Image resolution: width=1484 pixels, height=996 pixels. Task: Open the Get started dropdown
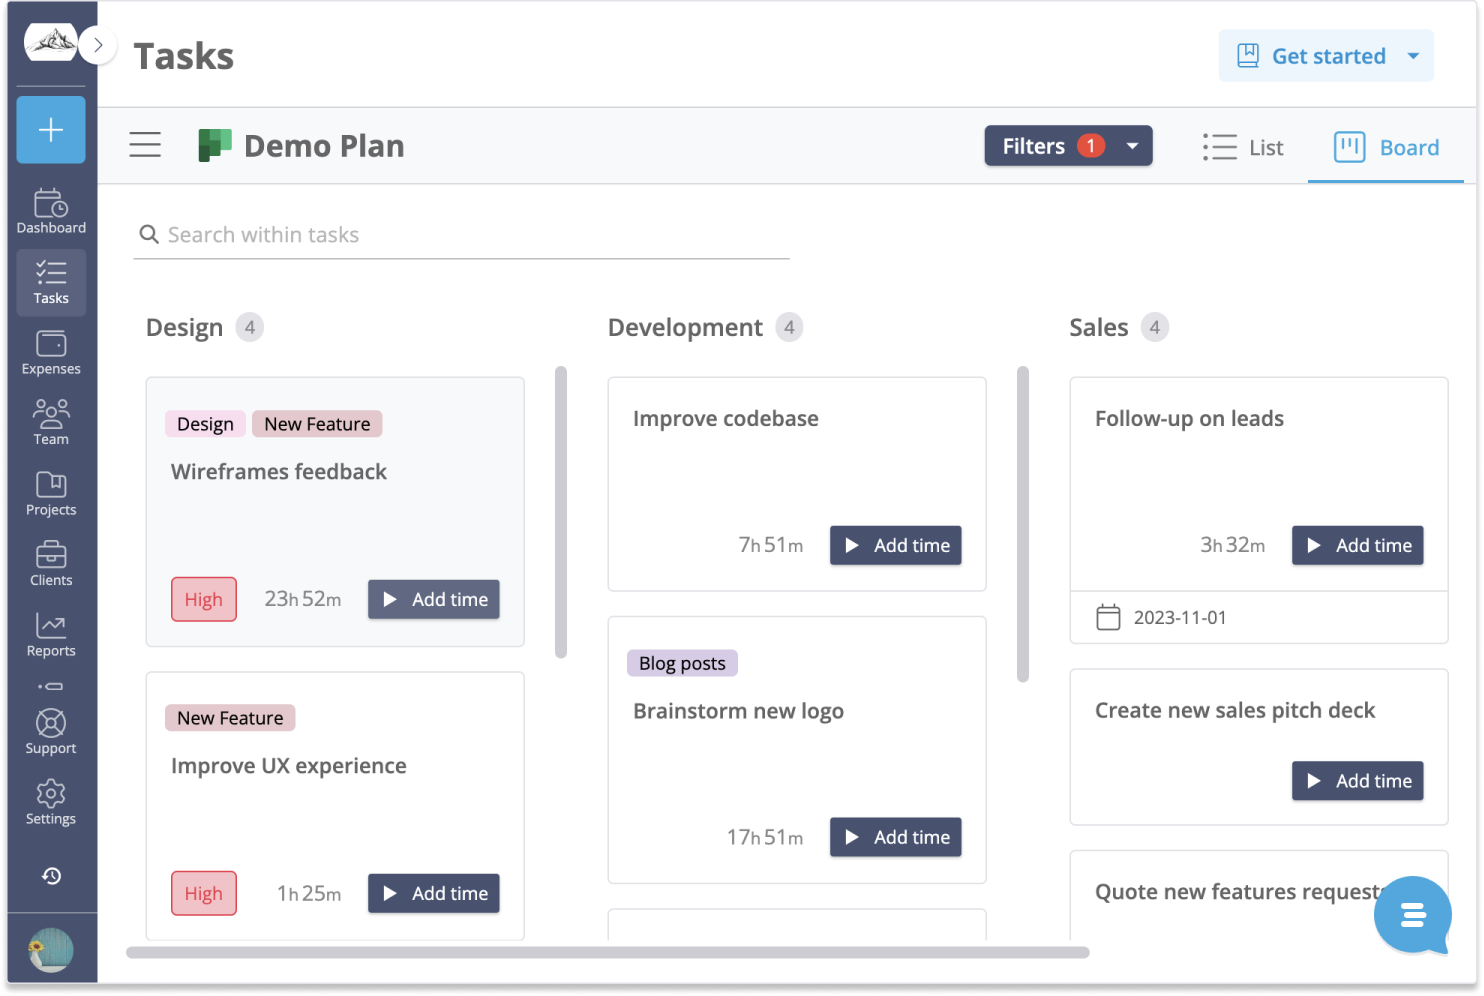1326,55
